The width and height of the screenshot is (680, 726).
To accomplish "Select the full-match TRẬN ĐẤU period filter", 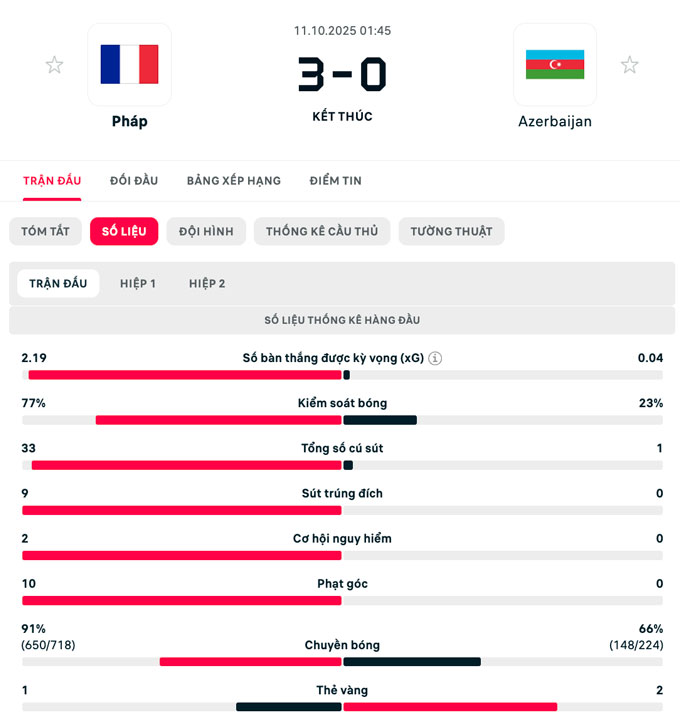I will click(58, 283).
